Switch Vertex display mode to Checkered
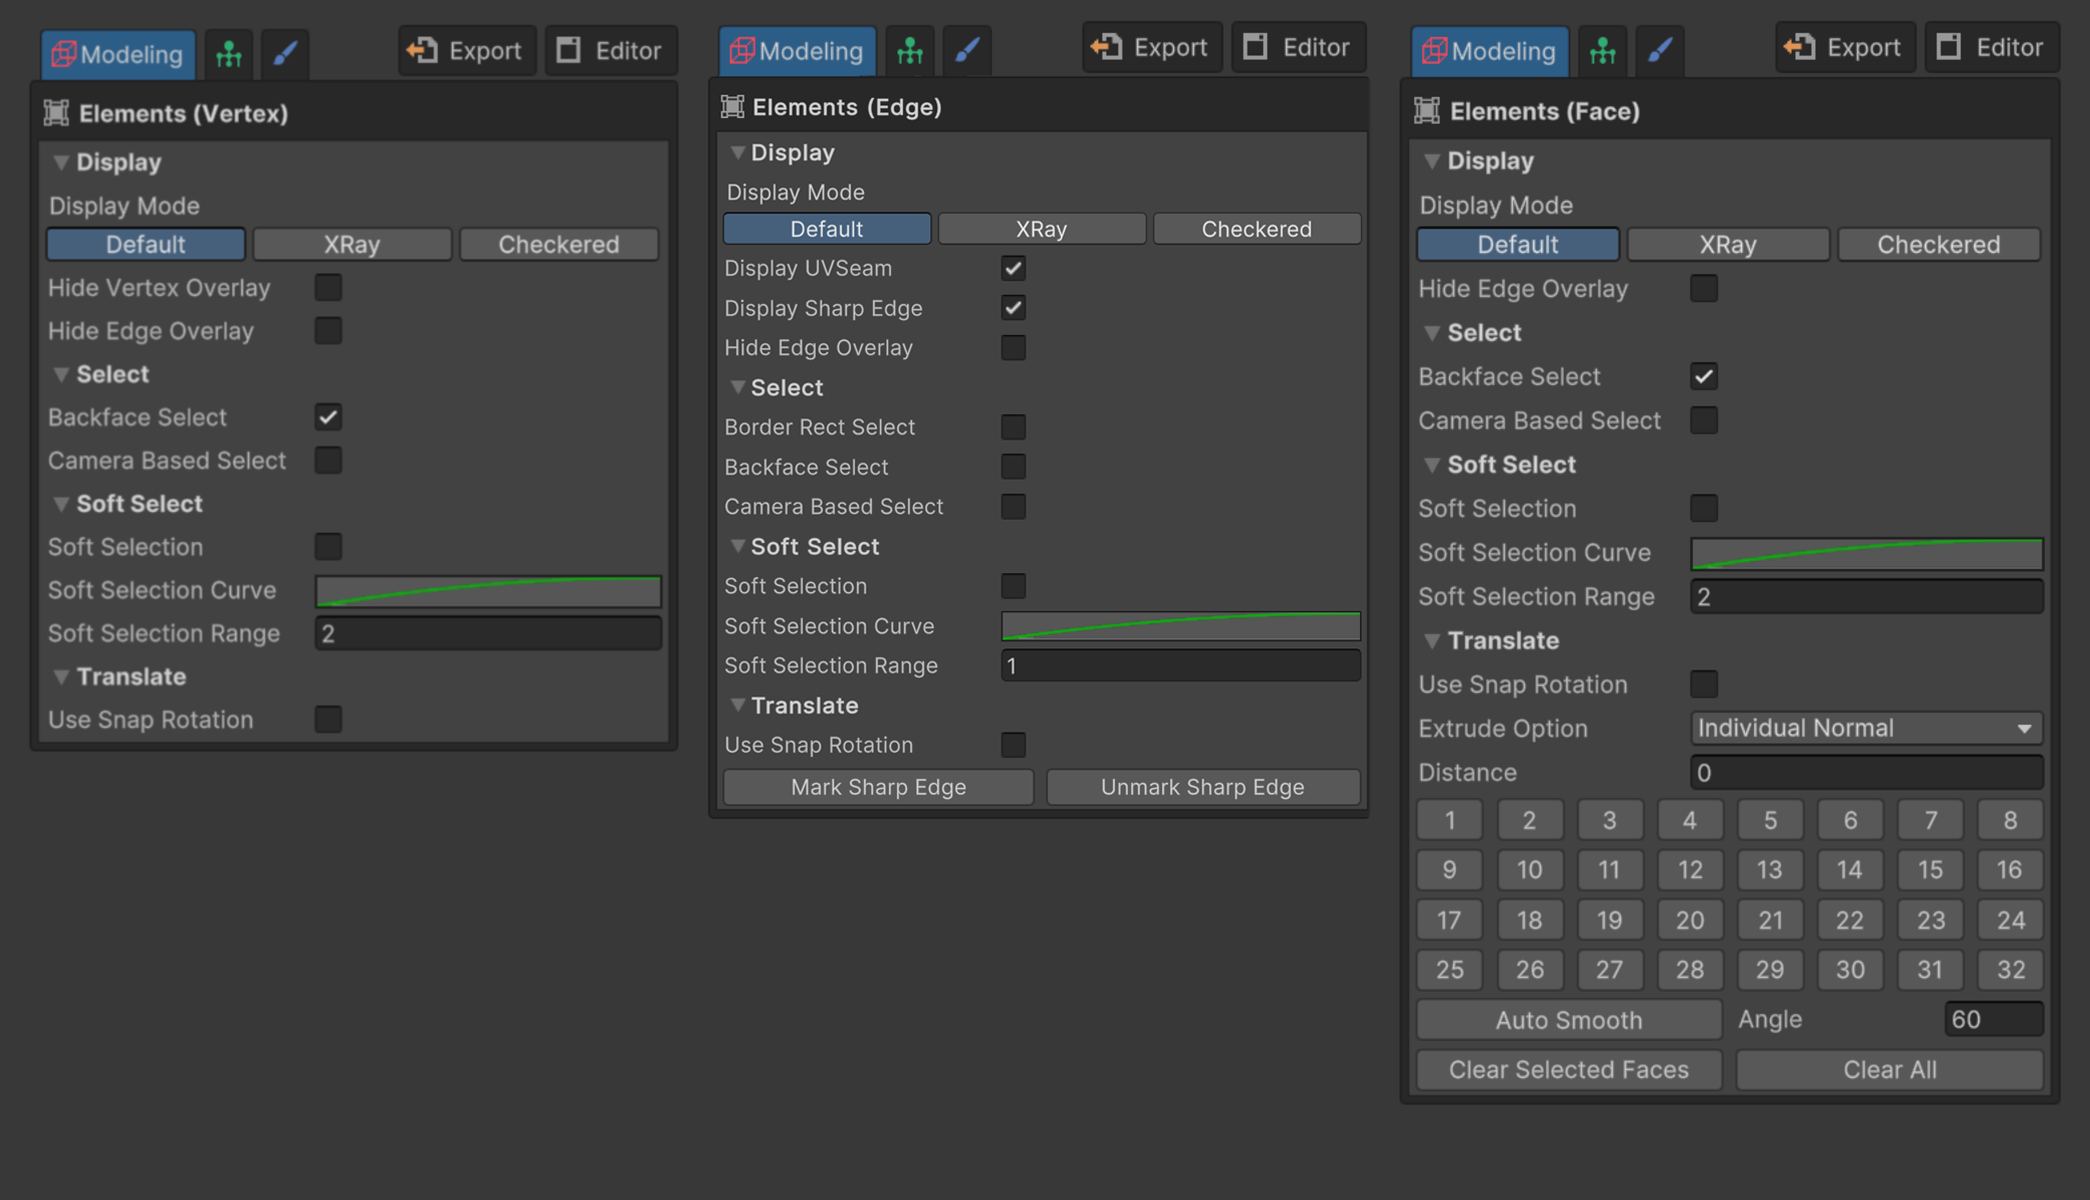This screenshot has height=1200, width=2090. click(559, 244)
